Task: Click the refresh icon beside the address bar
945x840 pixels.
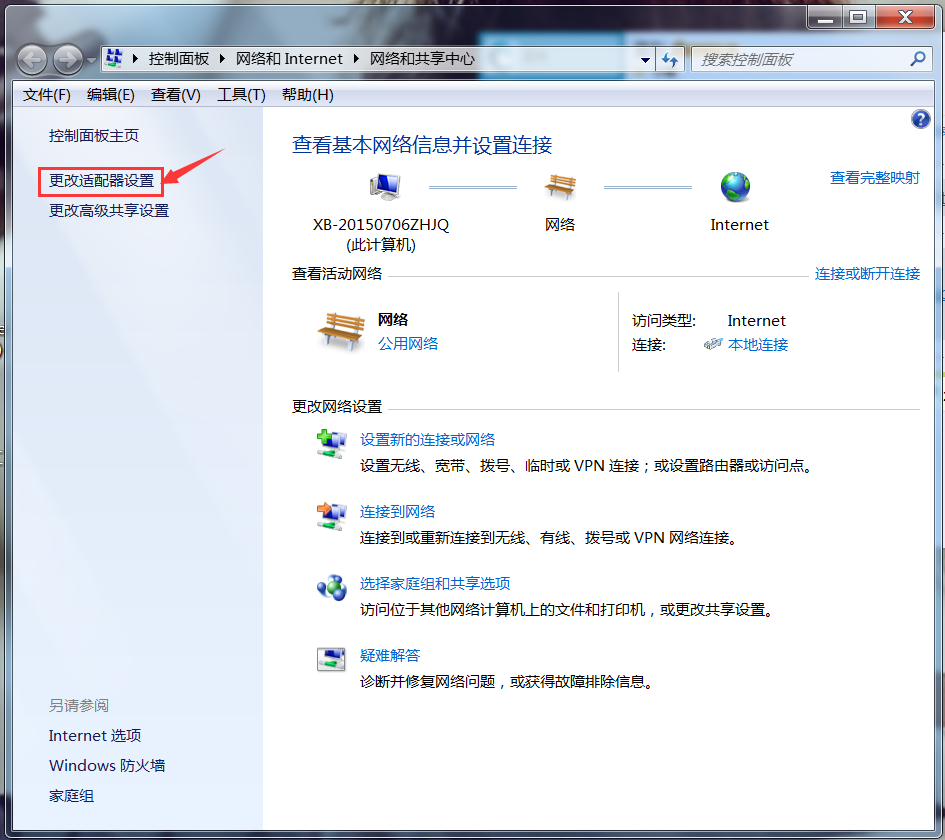Action: click(x=668, y=59)
